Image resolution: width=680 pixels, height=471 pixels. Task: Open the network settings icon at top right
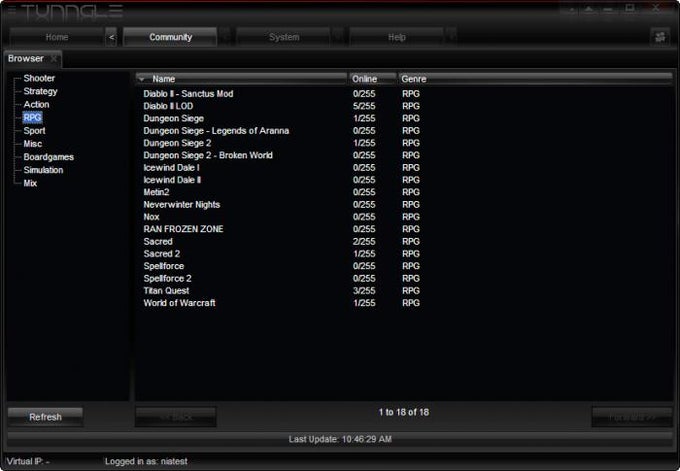[x=660, y=37]
